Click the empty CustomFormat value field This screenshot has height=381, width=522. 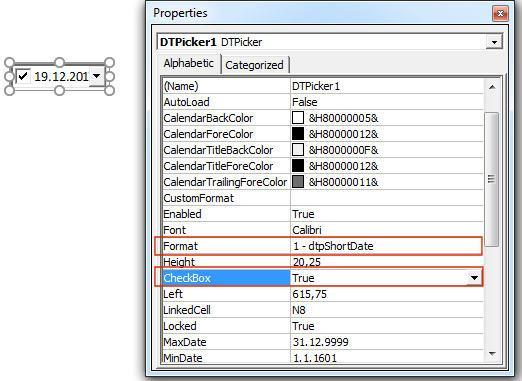coord(387,198)
